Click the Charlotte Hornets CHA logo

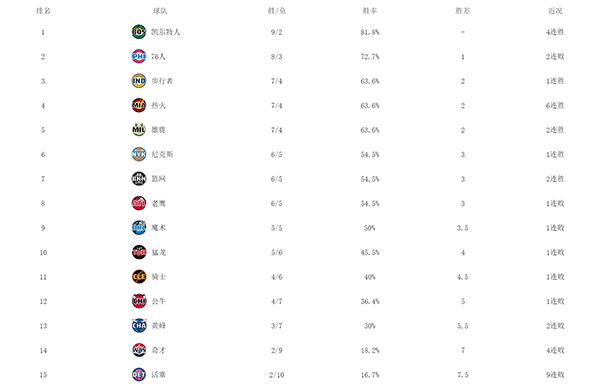coord(139,325)
